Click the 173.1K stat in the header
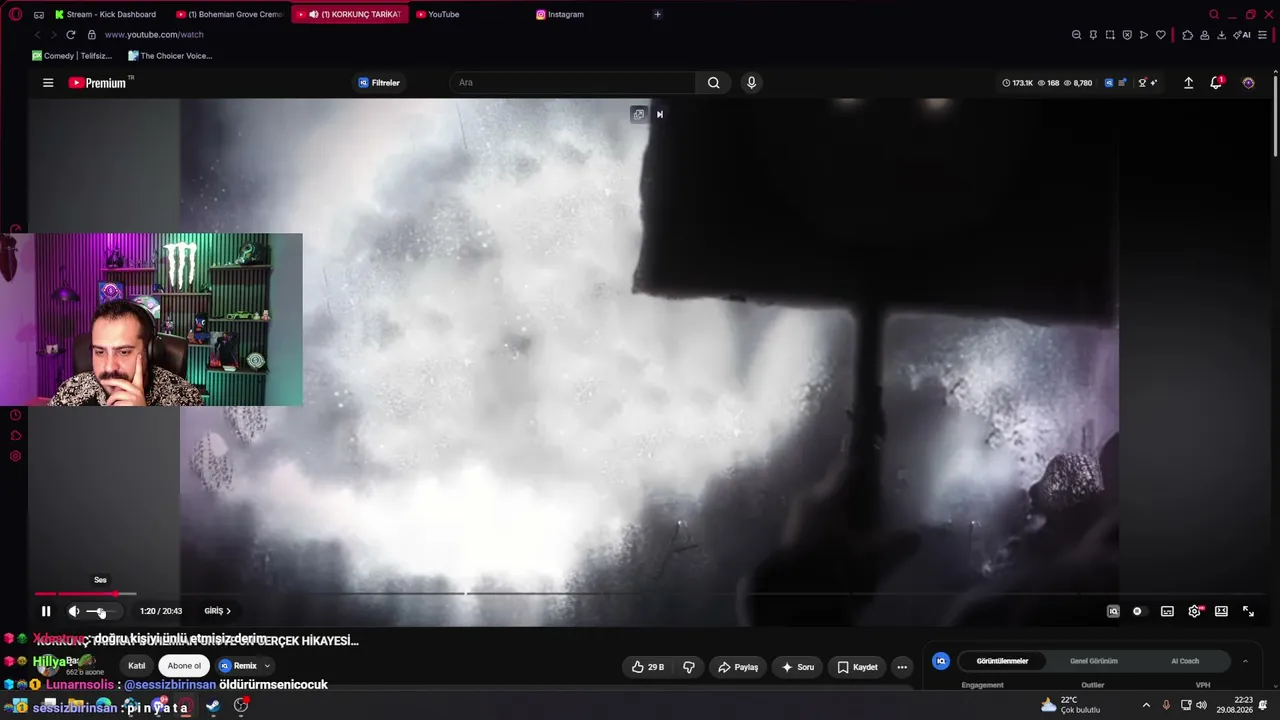 (x=1017, y=83)
